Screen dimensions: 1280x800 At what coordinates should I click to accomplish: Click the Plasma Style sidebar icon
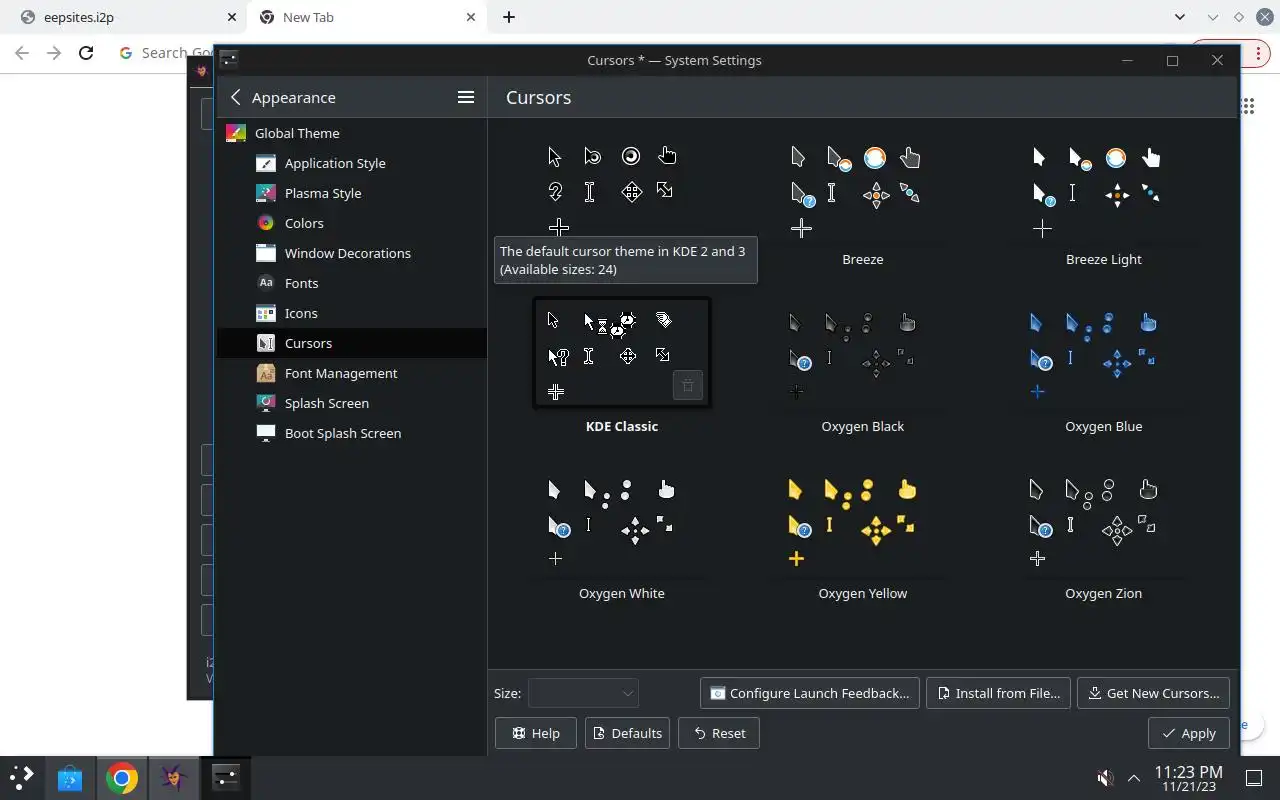(265, 193)
